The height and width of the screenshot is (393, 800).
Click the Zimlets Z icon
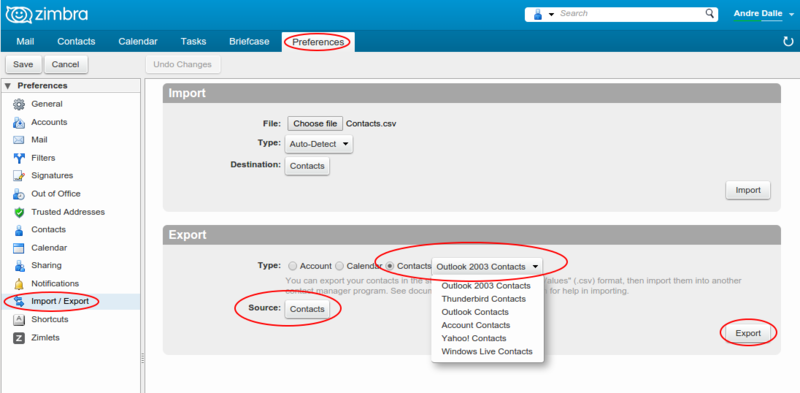(x=19, y=338)
